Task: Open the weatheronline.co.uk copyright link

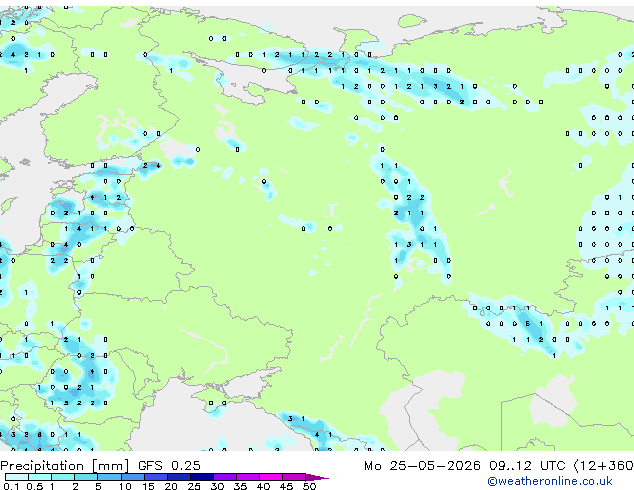Action: click(550, 481)
